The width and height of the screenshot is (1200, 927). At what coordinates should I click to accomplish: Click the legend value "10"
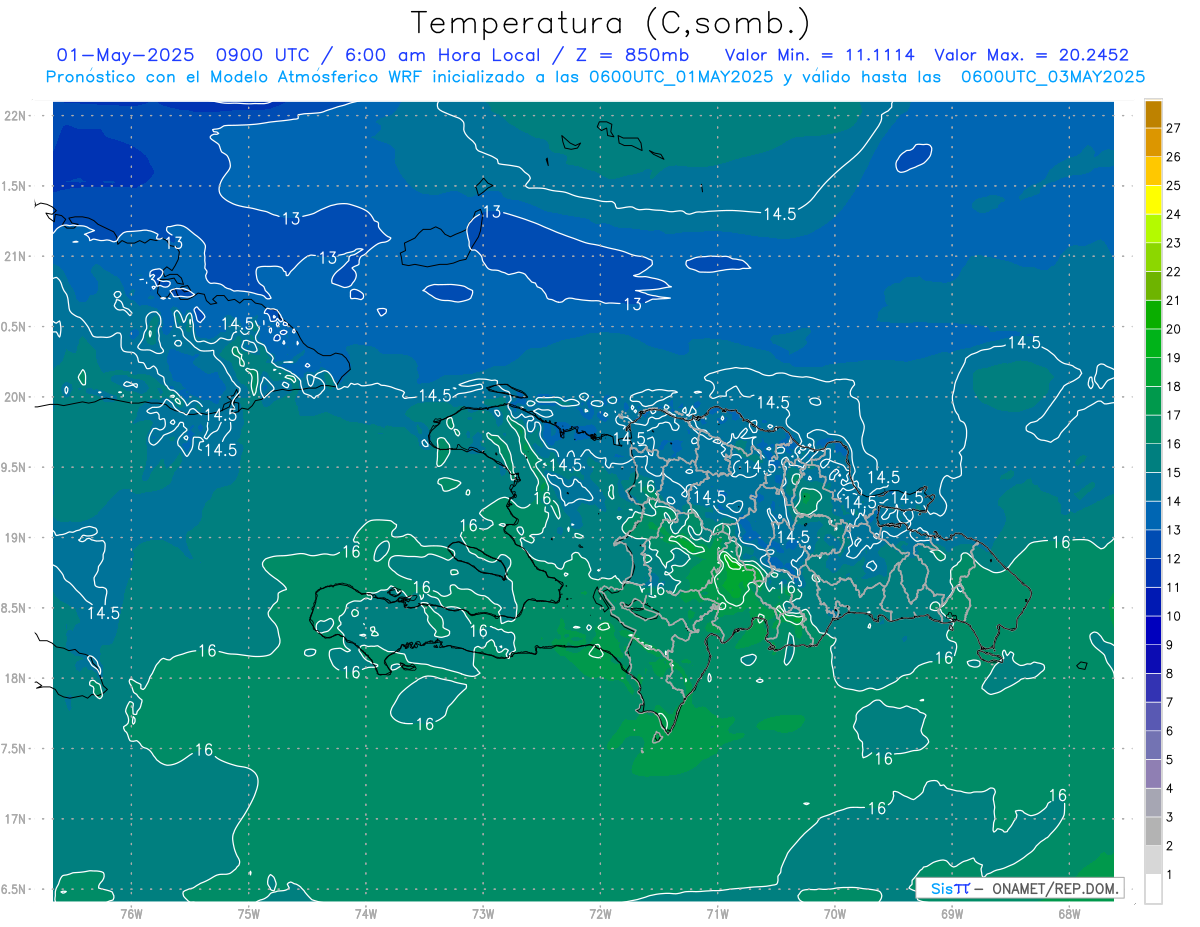pyautogui.click(x=1174, y=616)
